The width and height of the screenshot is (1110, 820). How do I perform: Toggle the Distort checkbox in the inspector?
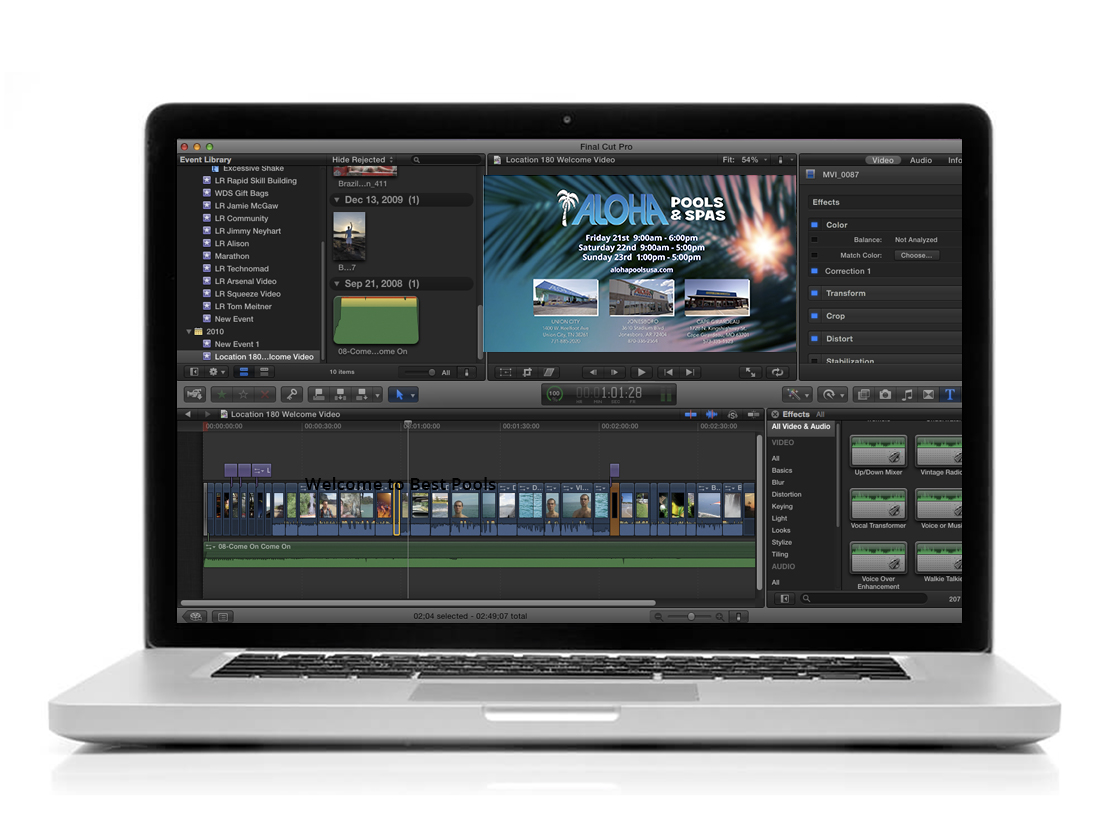[x=814, y=339]
